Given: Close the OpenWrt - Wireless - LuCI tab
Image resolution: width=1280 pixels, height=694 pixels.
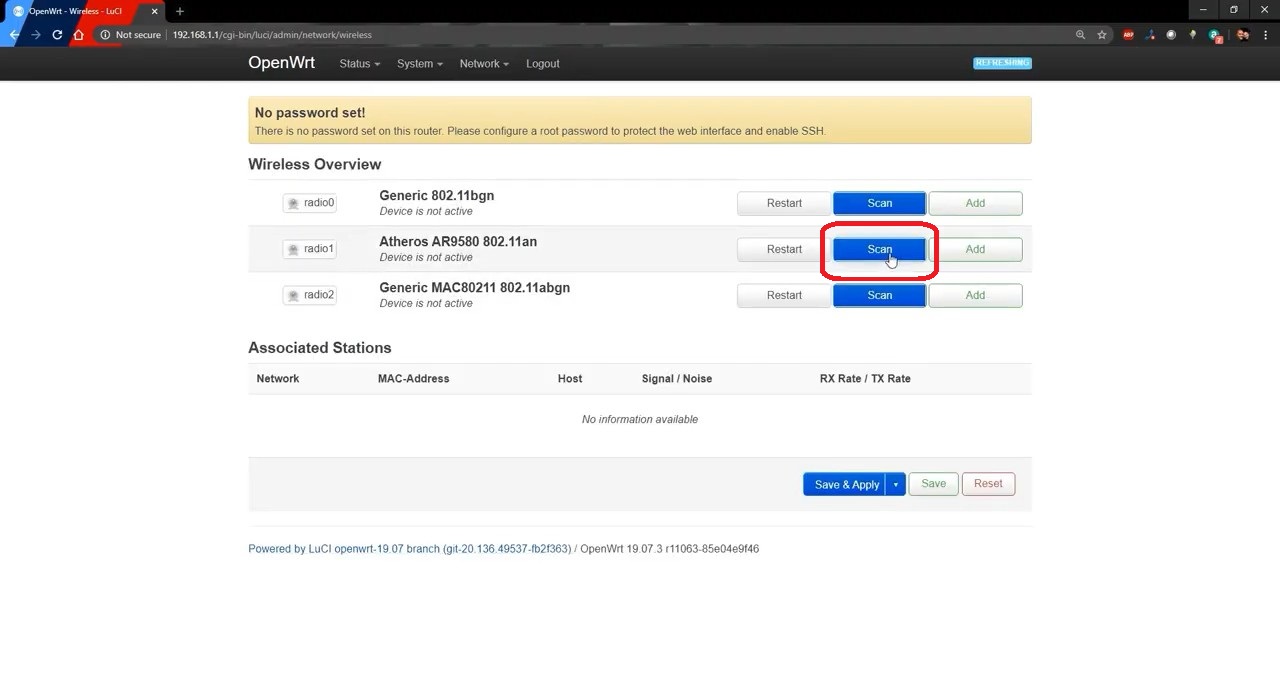Looking at the screenshot, I should tap(155, 11).
